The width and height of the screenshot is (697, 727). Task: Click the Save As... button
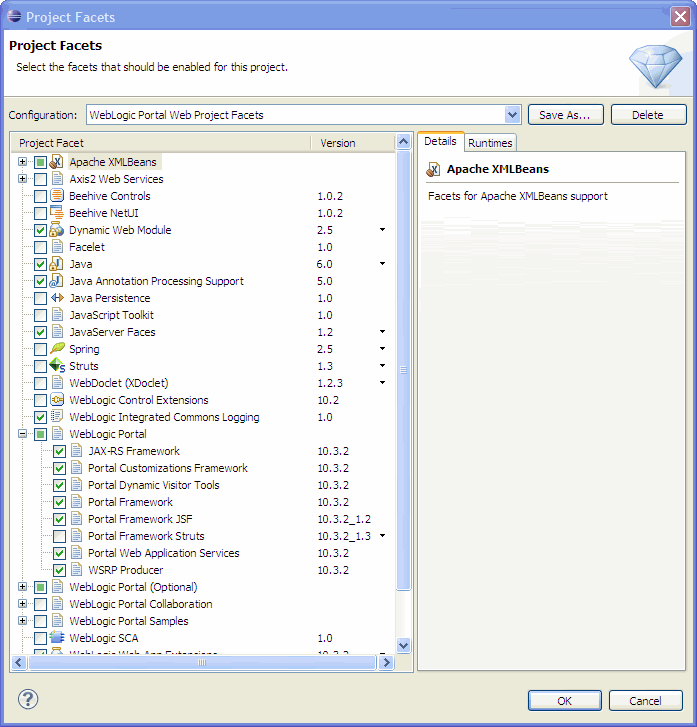click(565, 115)
